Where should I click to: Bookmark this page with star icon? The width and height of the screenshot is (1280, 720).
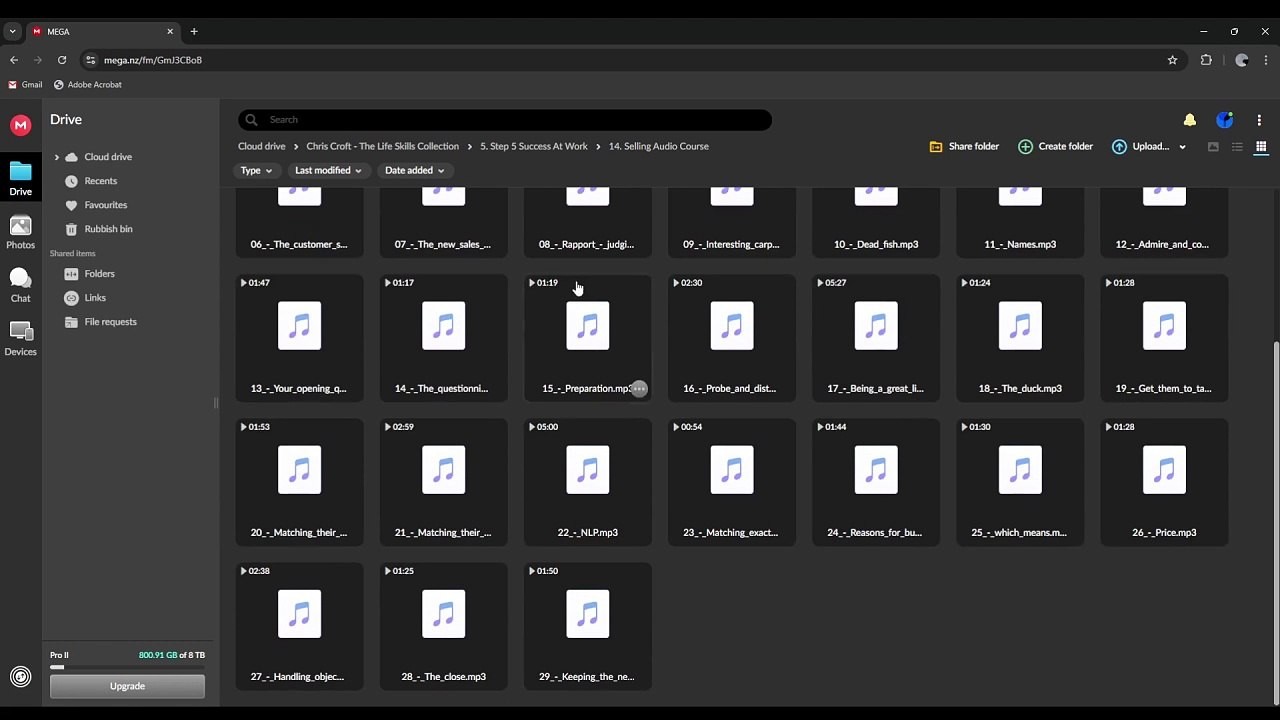click(x=1172, y=60)
